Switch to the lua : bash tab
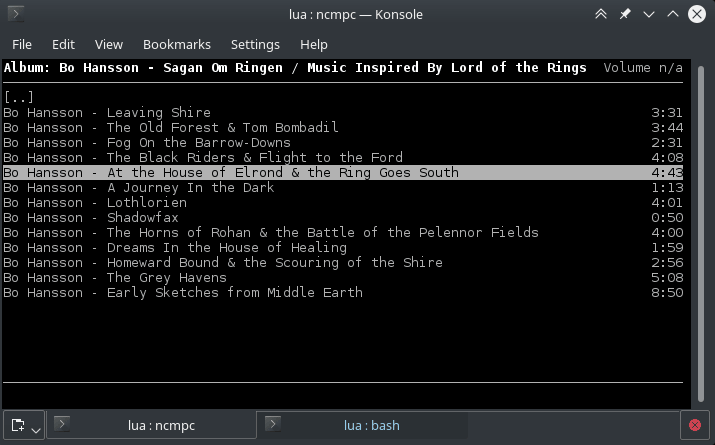 [371, 425]
